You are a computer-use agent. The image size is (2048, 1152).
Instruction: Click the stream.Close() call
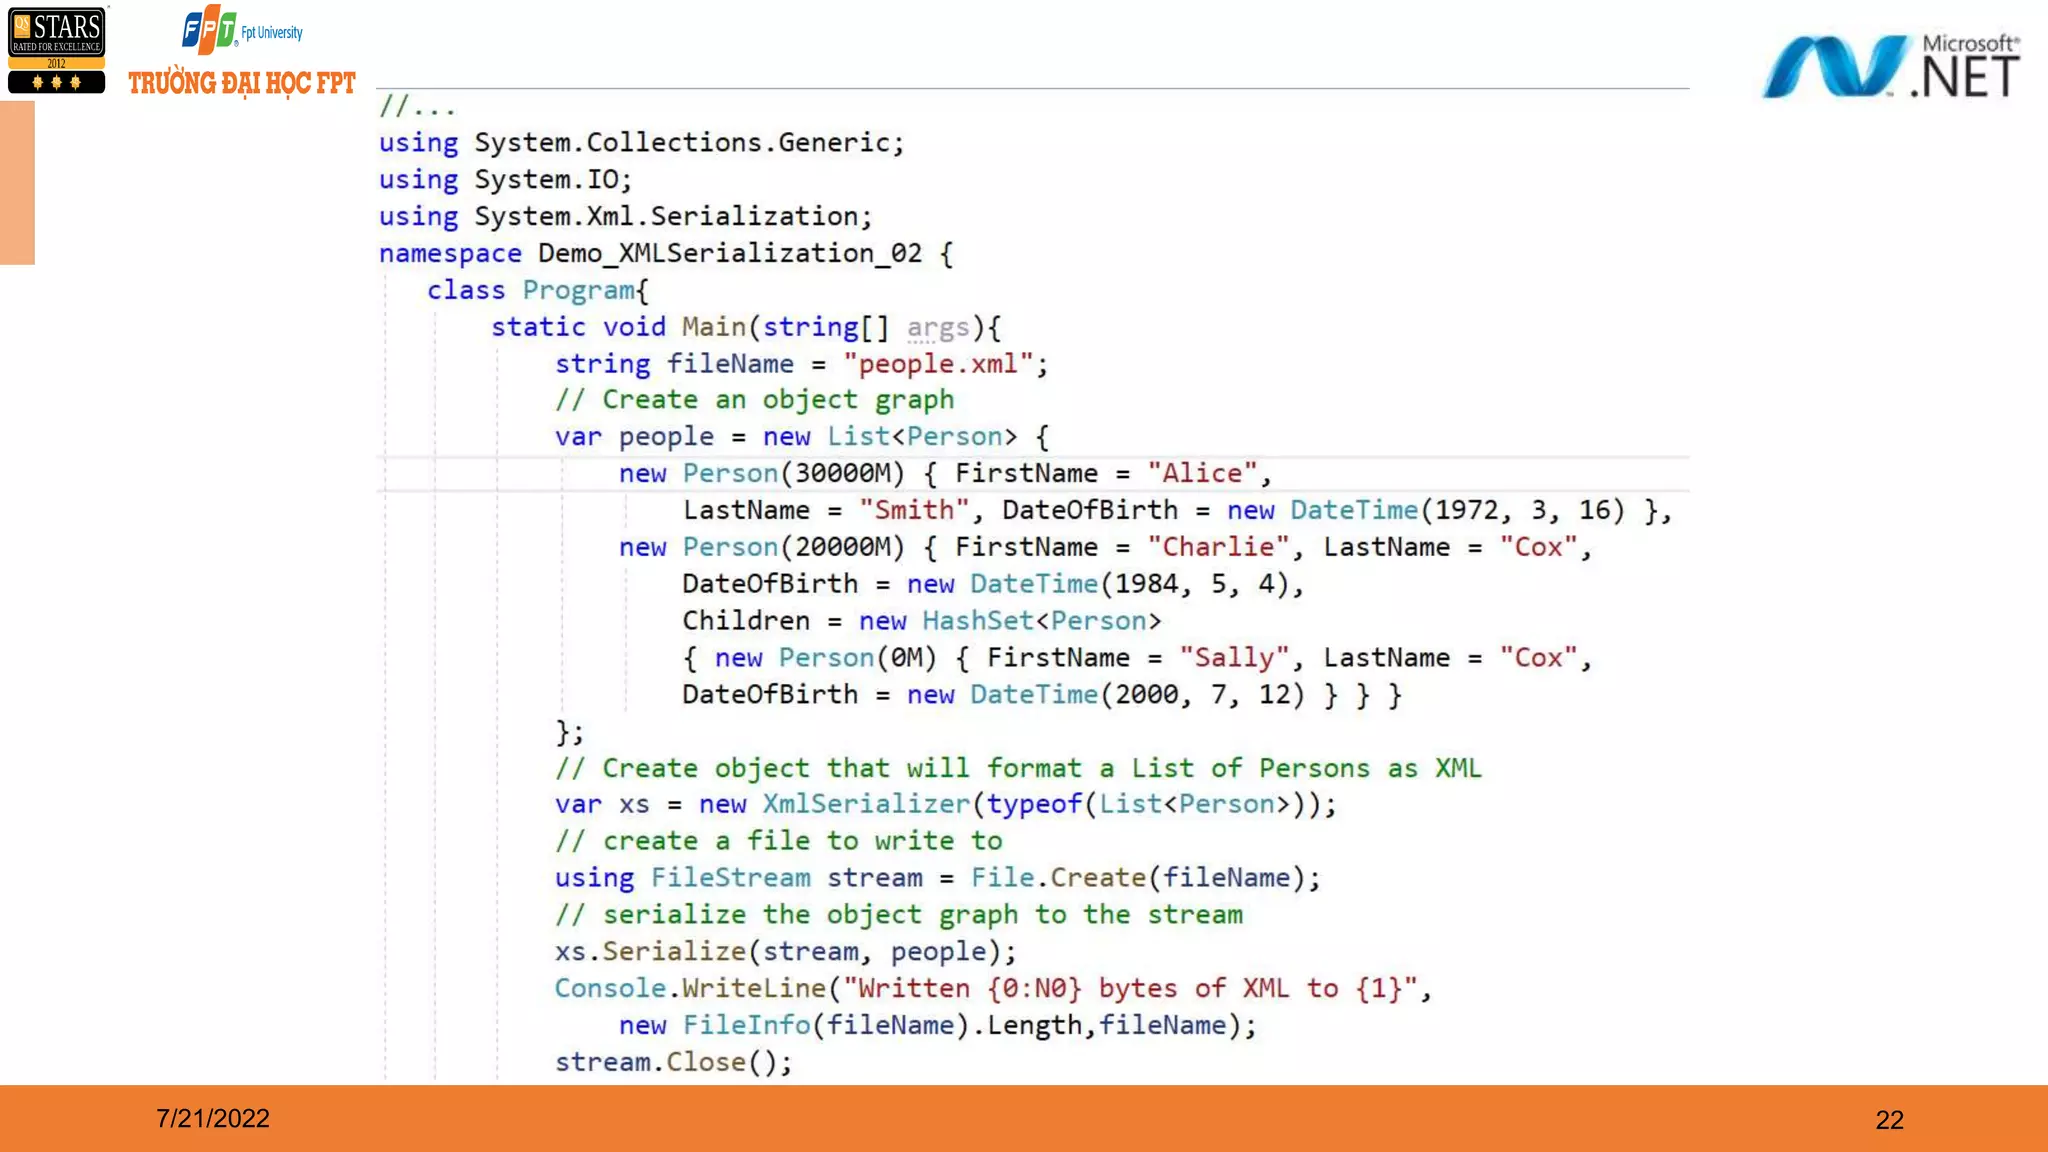click(672, 1062)
